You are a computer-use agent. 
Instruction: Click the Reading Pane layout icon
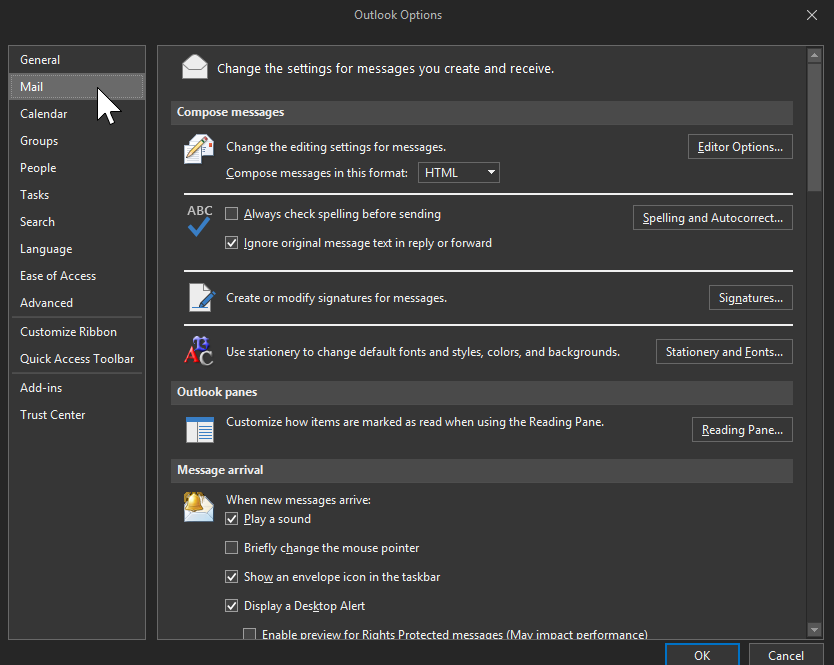coord(199,429)
